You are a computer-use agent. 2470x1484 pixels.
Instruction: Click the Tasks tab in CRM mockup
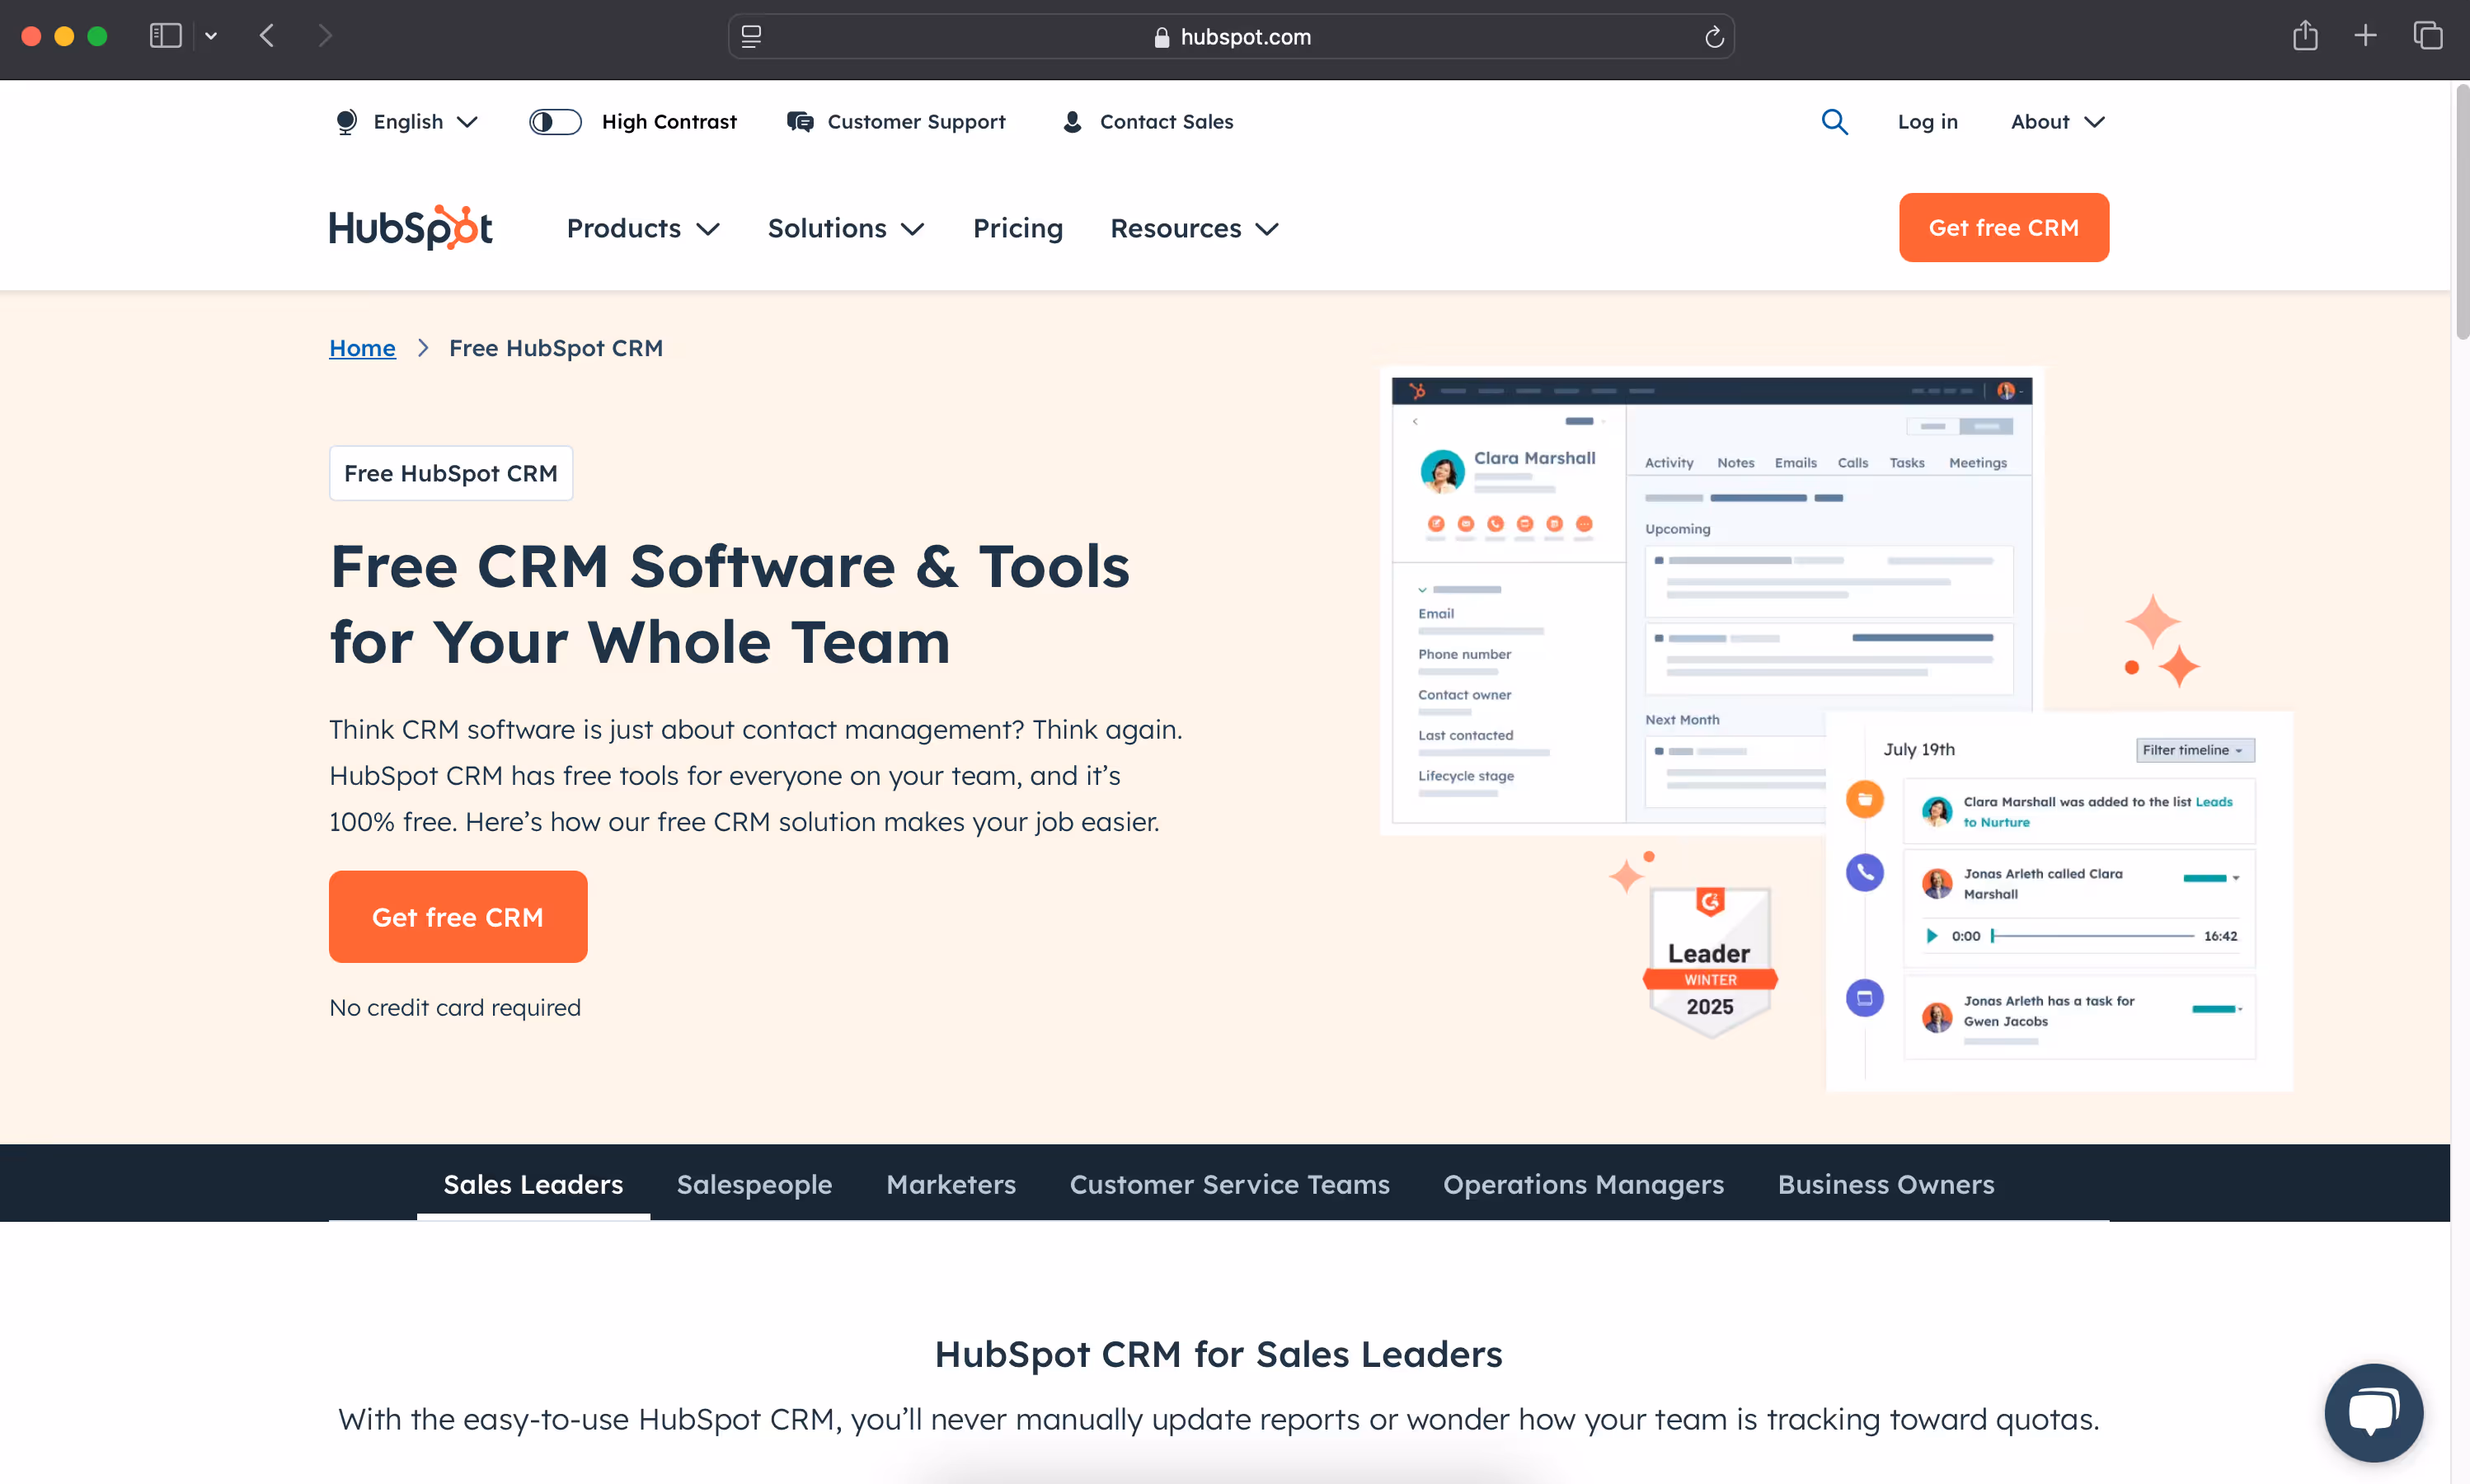(1906, 463)
